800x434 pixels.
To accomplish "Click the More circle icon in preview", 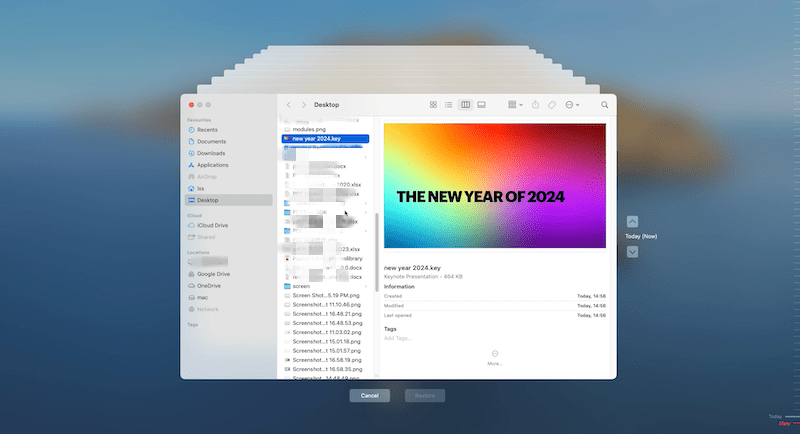I will tap(495, 354).
